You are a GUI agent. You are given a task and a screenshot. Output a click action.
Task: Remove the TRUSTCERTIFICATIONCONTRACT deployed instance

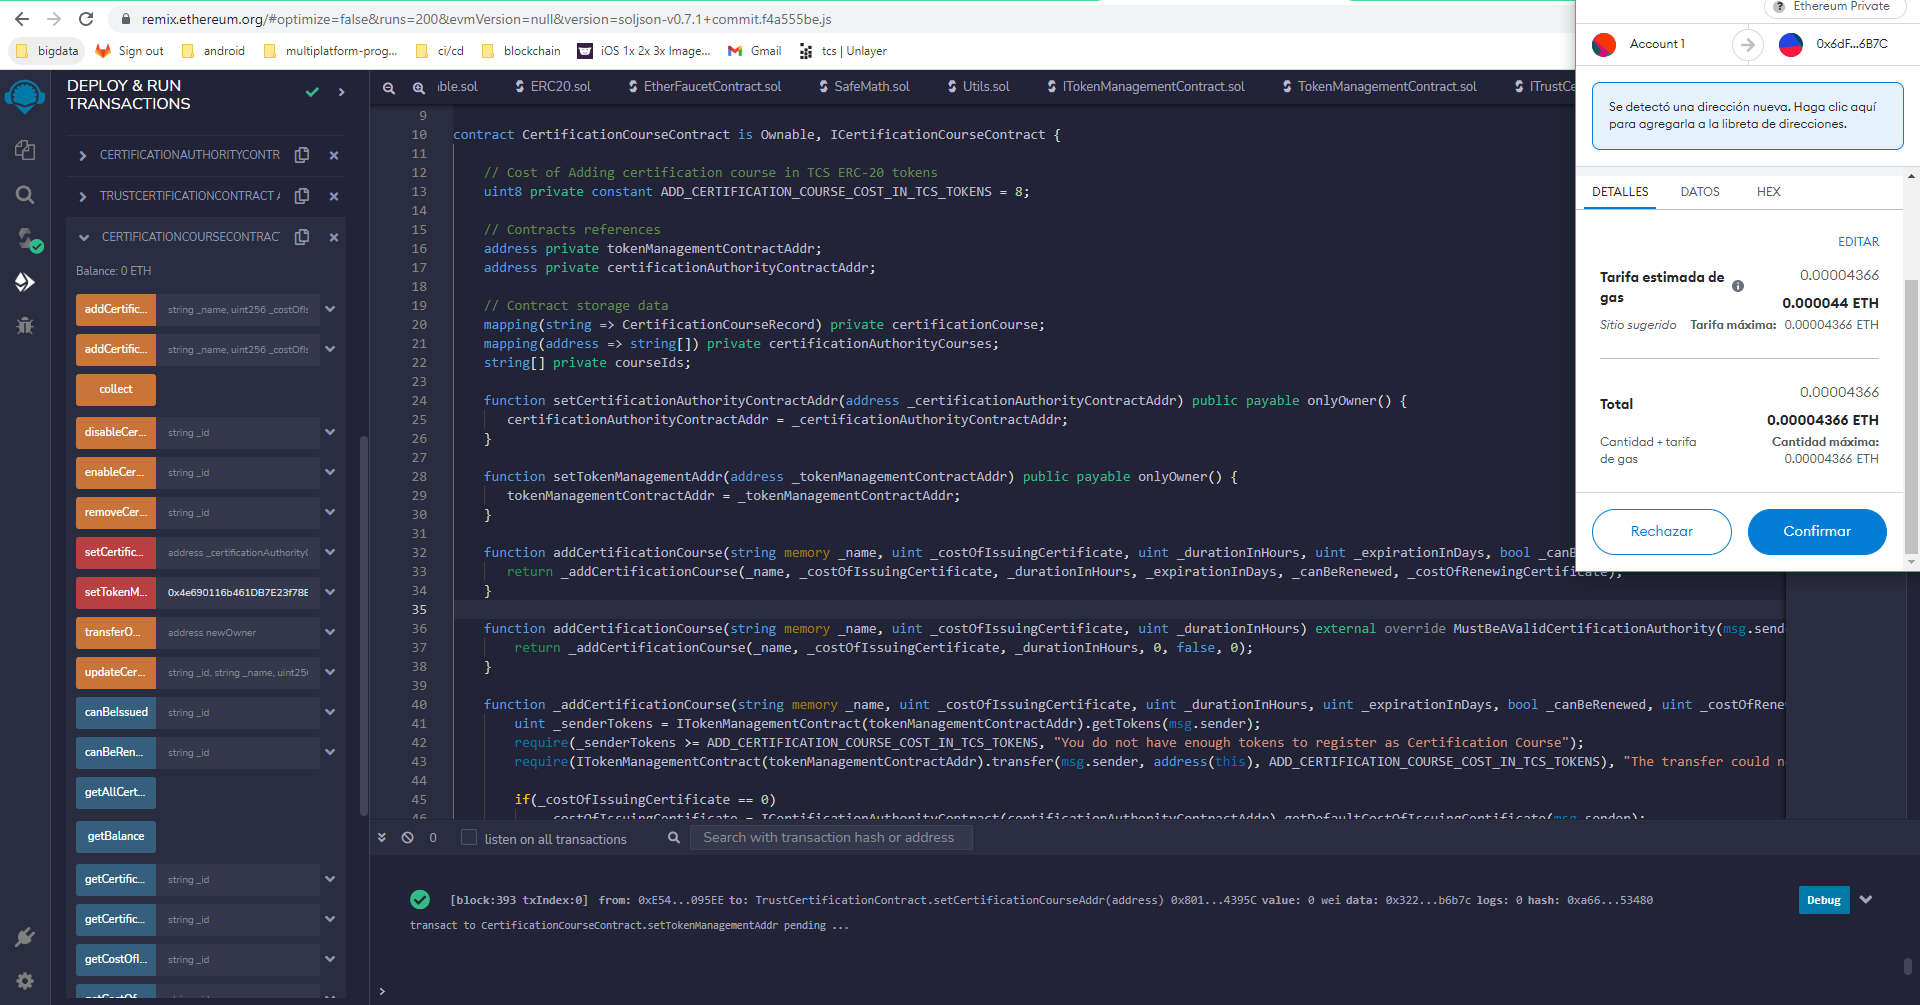334,196
